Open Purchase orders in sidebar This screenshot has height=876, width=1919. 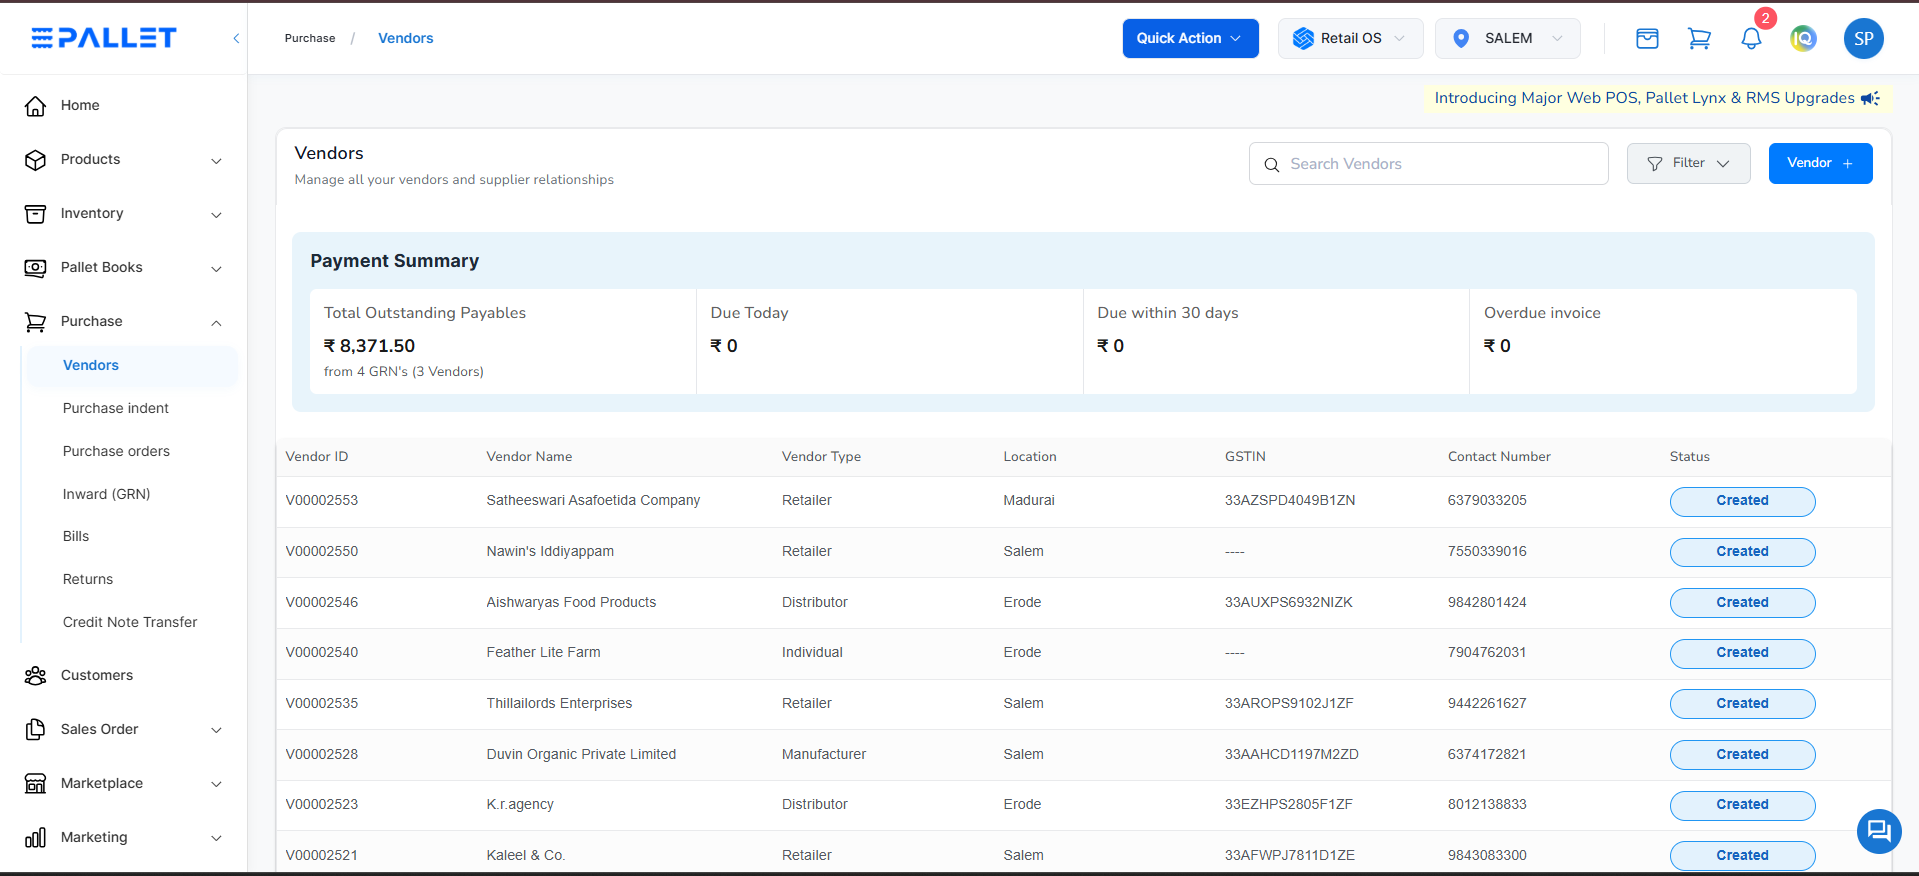click(116, 451)
